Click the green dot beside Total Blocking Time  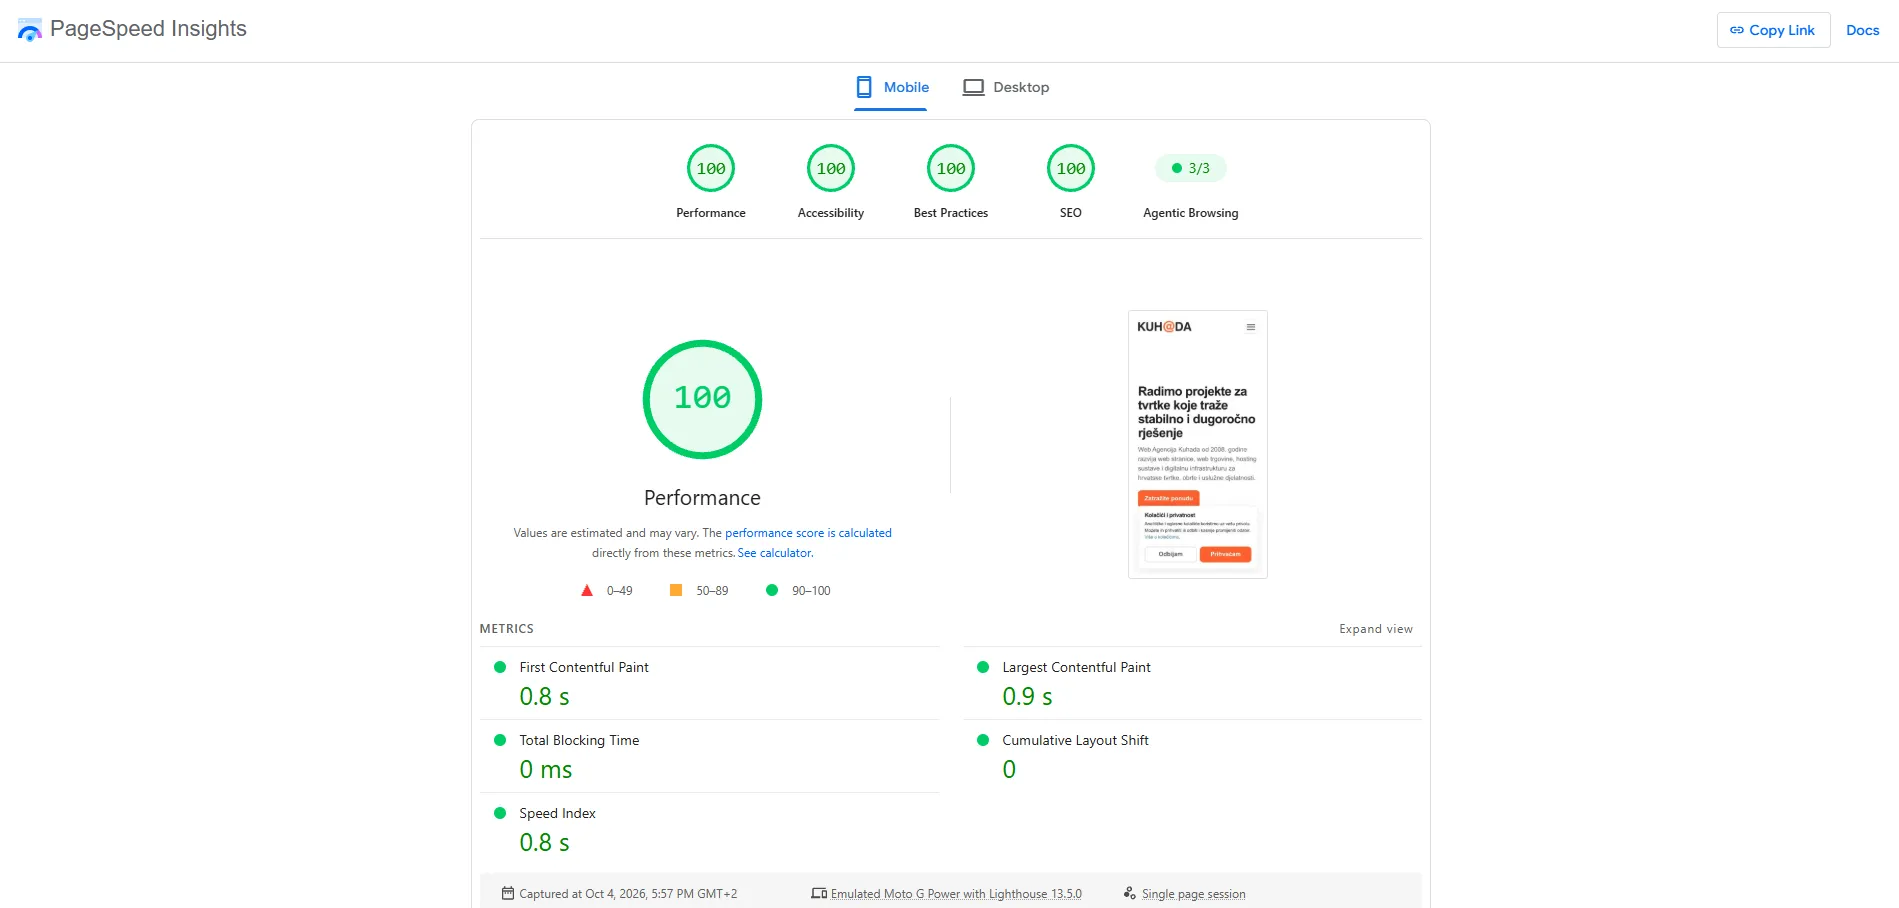click(x=500, y=740)
